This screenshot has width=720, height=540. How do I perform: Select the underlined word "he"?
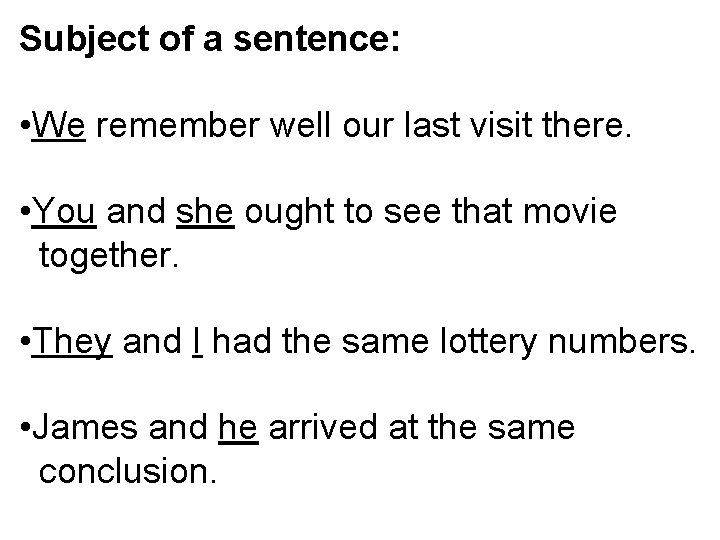[x=238, y=429]
